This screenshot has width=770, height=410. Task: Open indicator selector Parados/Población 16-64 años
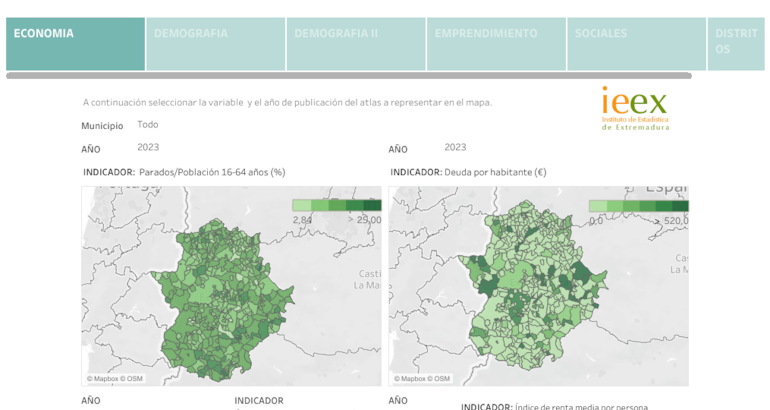coord(212,172)
